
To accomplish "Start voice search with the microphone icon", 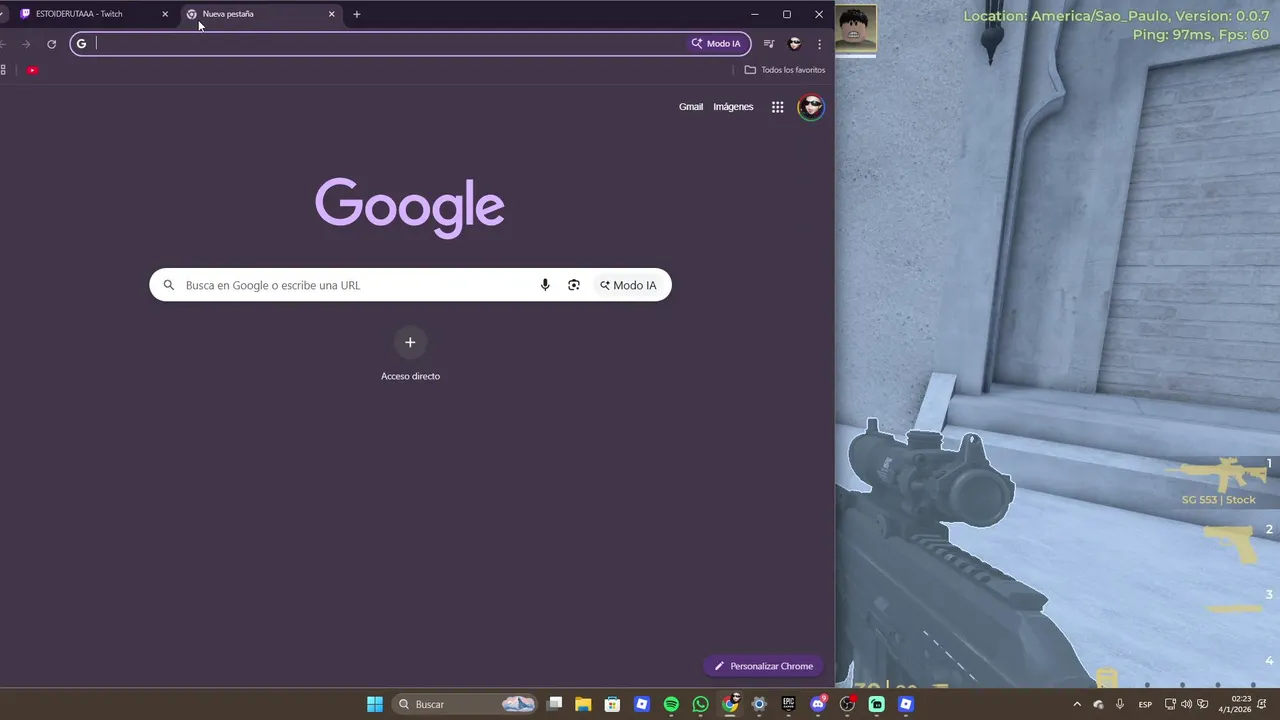I will 545,285.
